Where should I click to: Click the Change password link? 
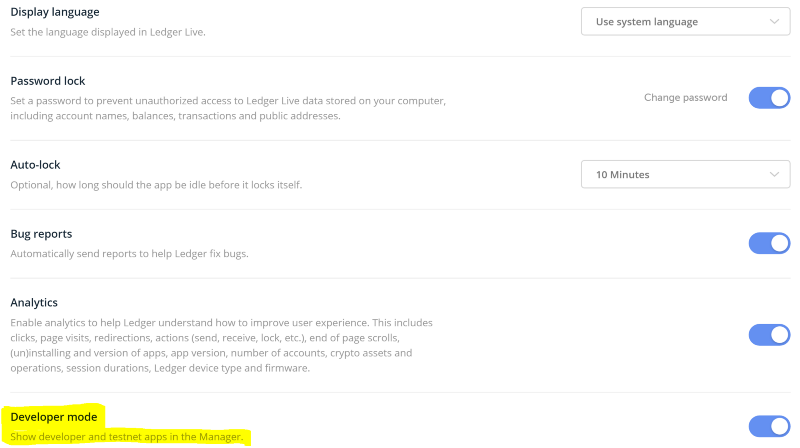pyautogui.click(x=685, y=97)
